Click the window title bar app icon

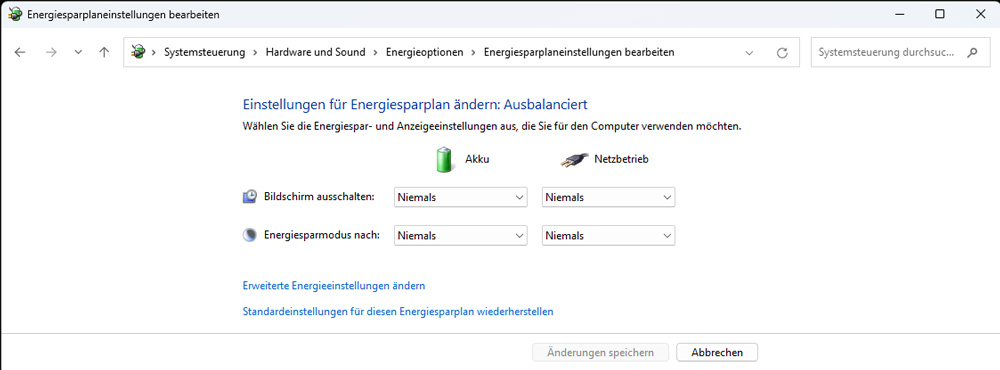[14, 14]
